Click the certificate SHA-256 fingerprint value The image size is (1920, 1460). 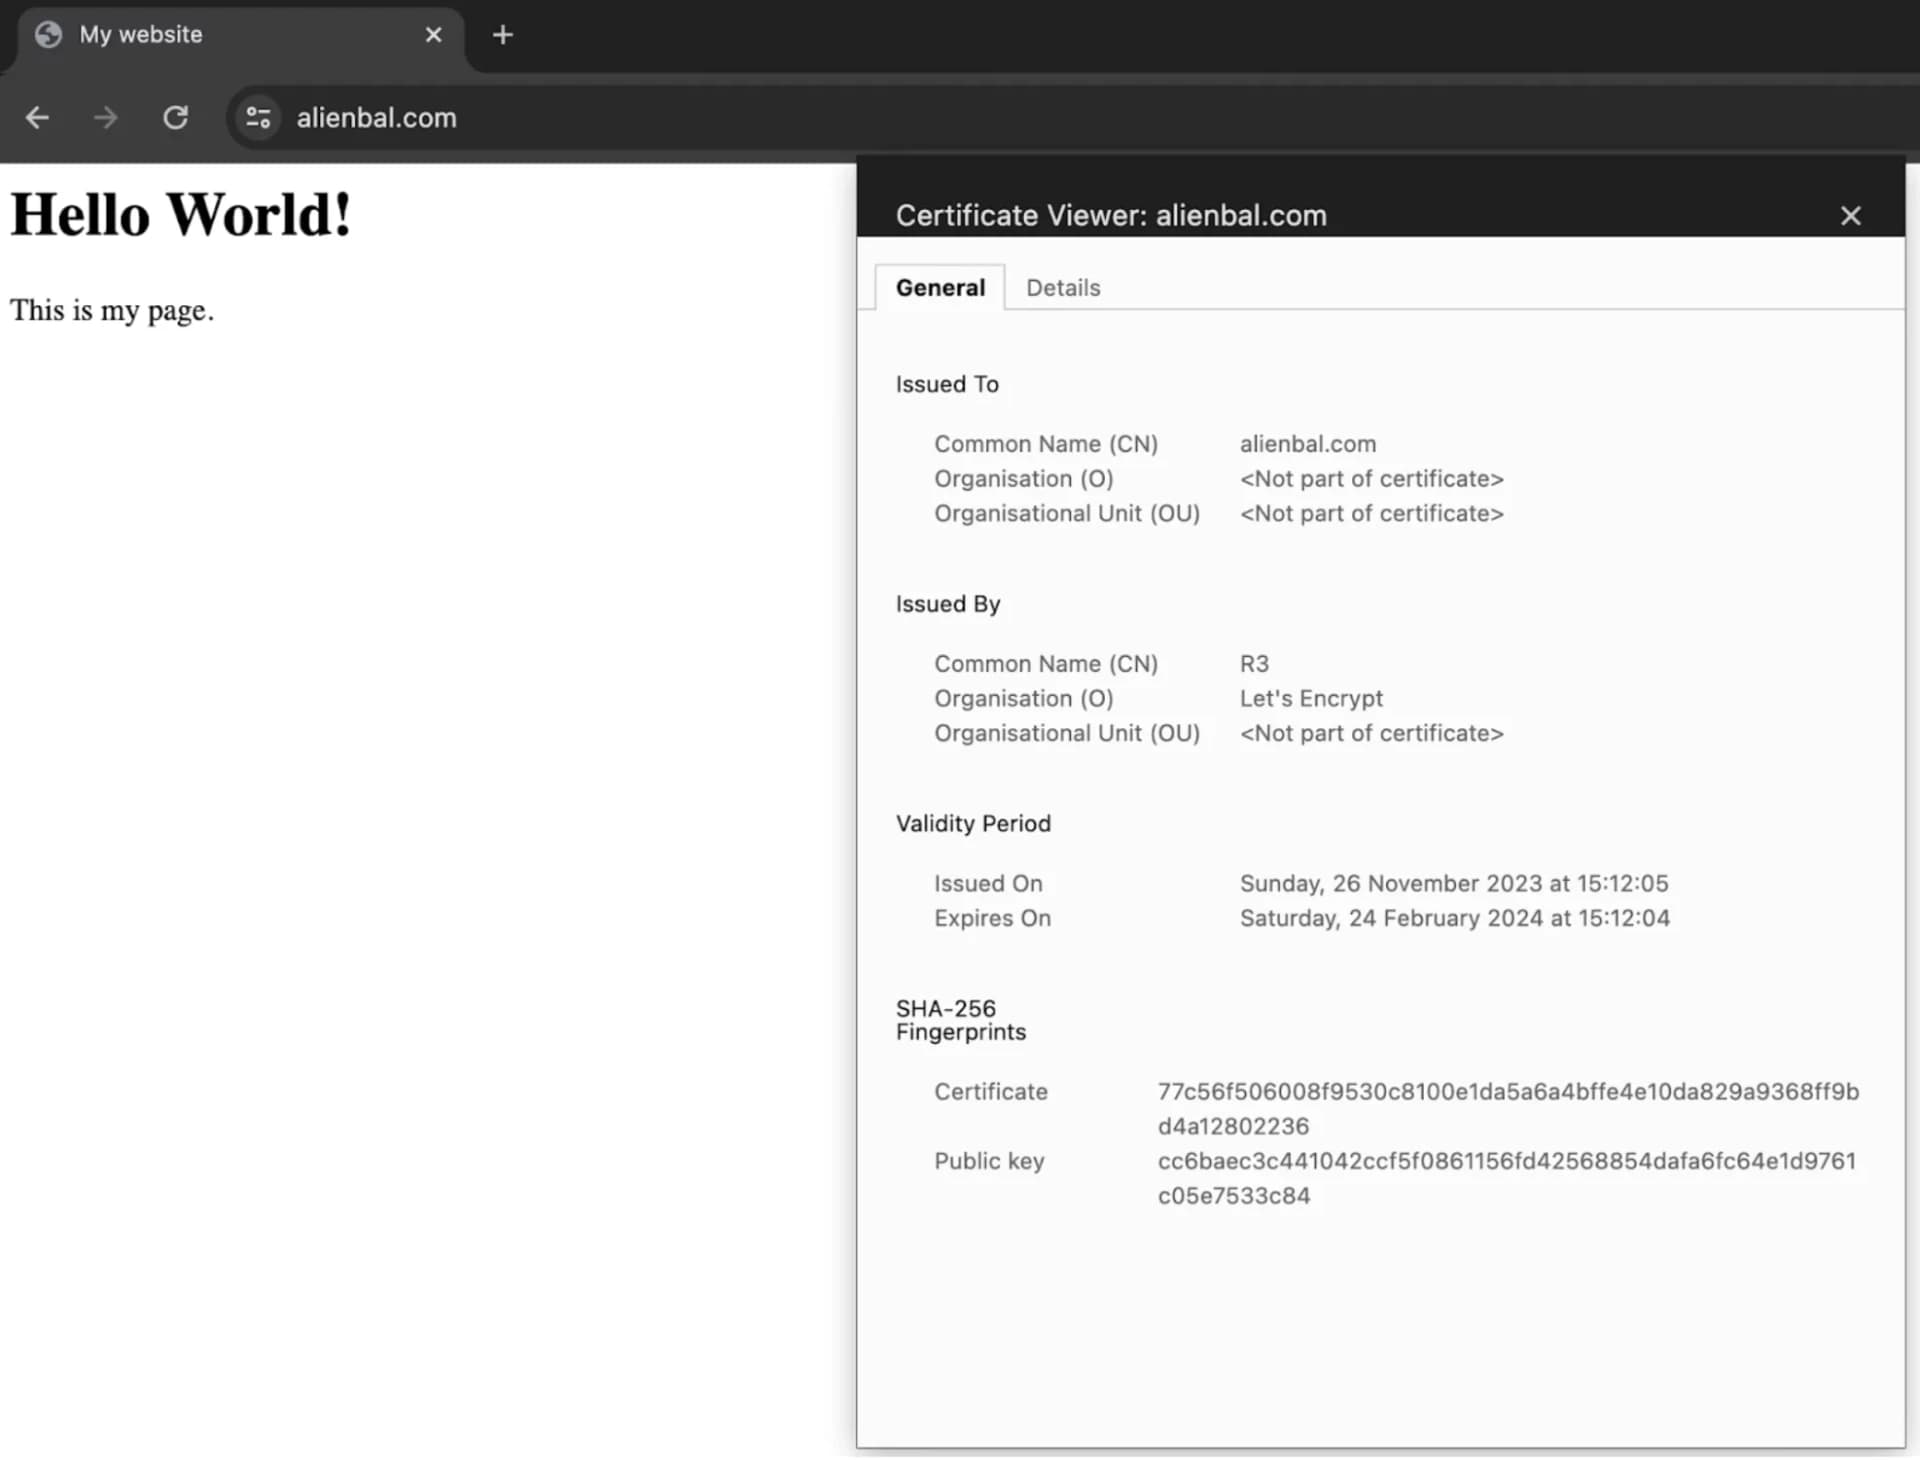(x=1508, y=1109)
